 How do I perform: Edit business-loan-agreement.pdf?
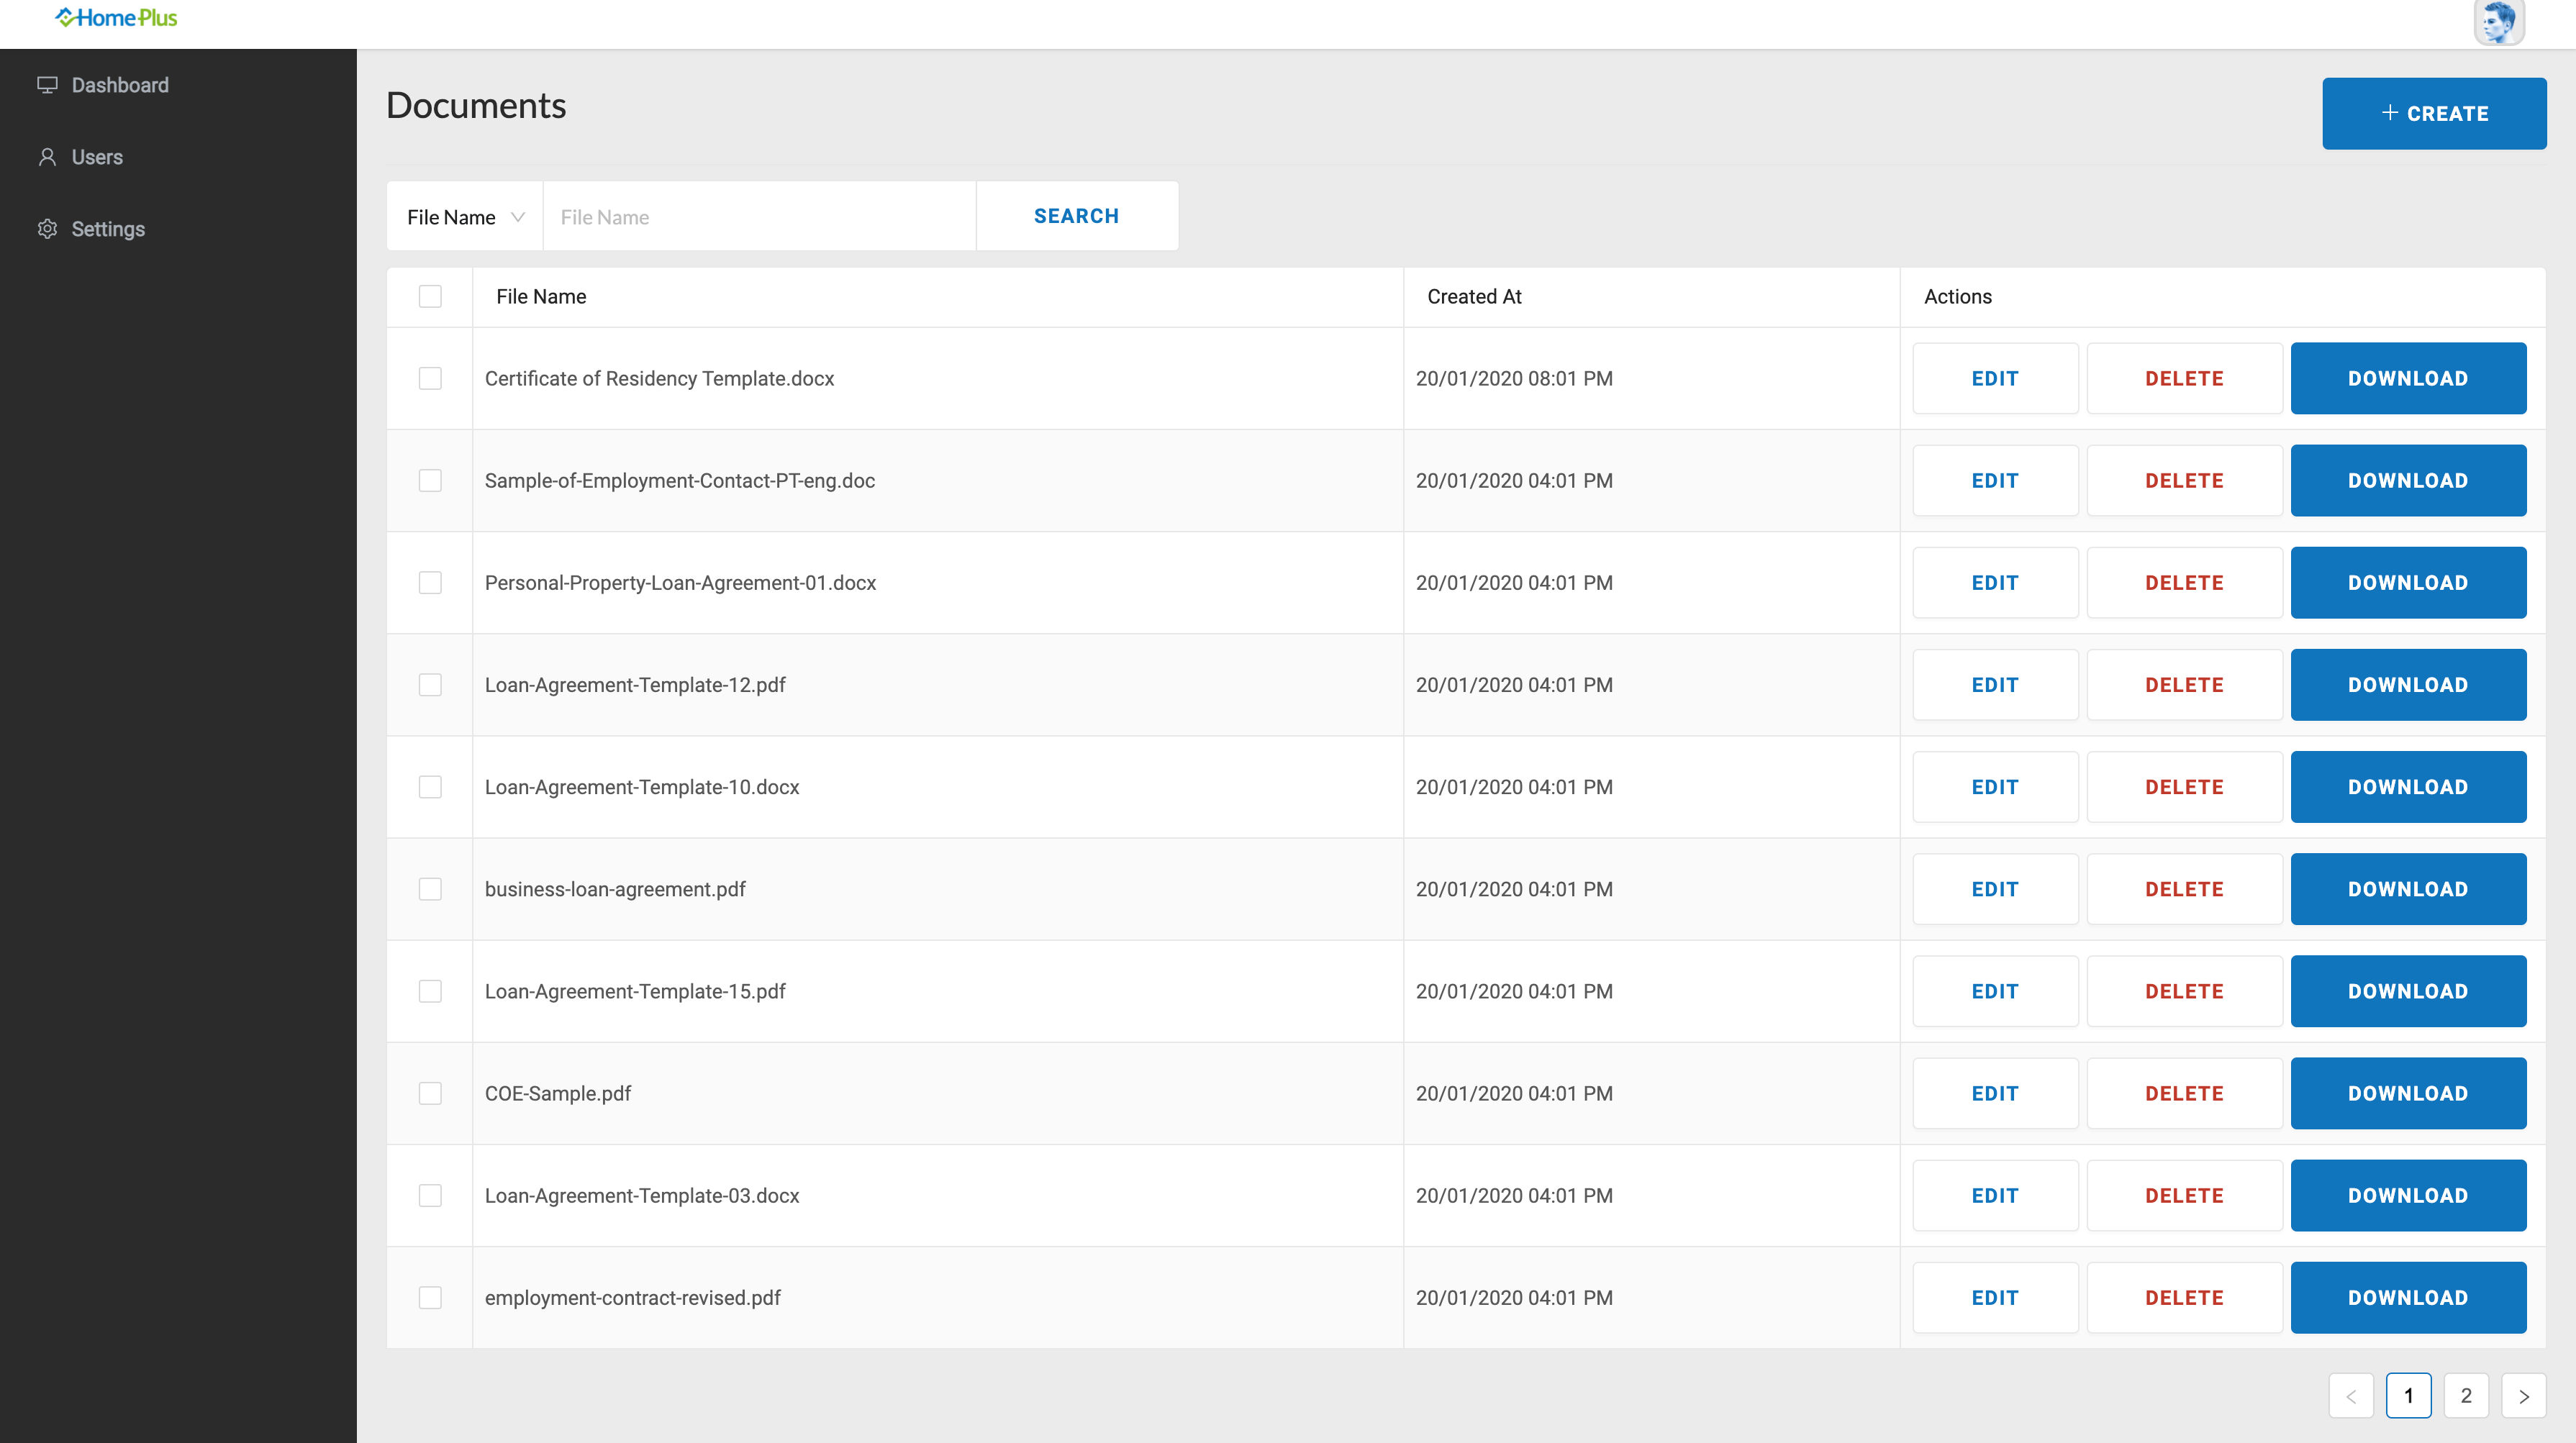pyautogui.click(x=1995, y=889)
